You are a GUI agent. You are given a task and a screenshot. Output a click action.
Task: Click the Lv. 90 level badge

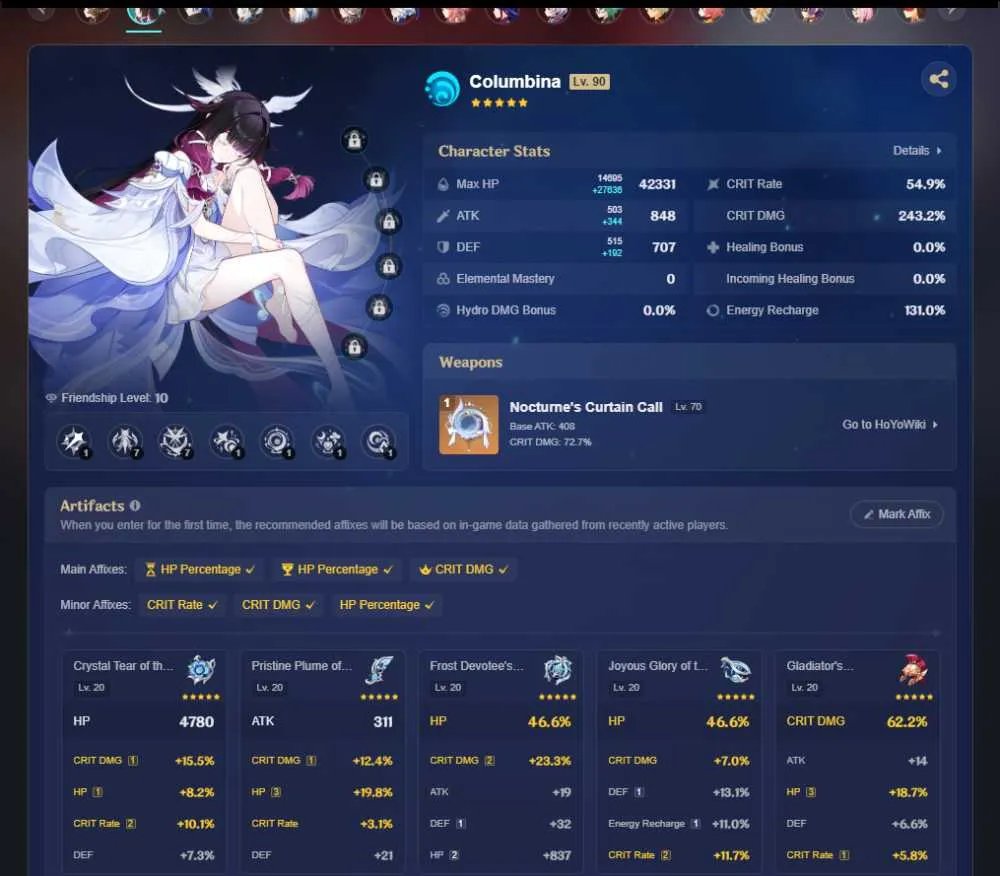click(x=589, y=82)
